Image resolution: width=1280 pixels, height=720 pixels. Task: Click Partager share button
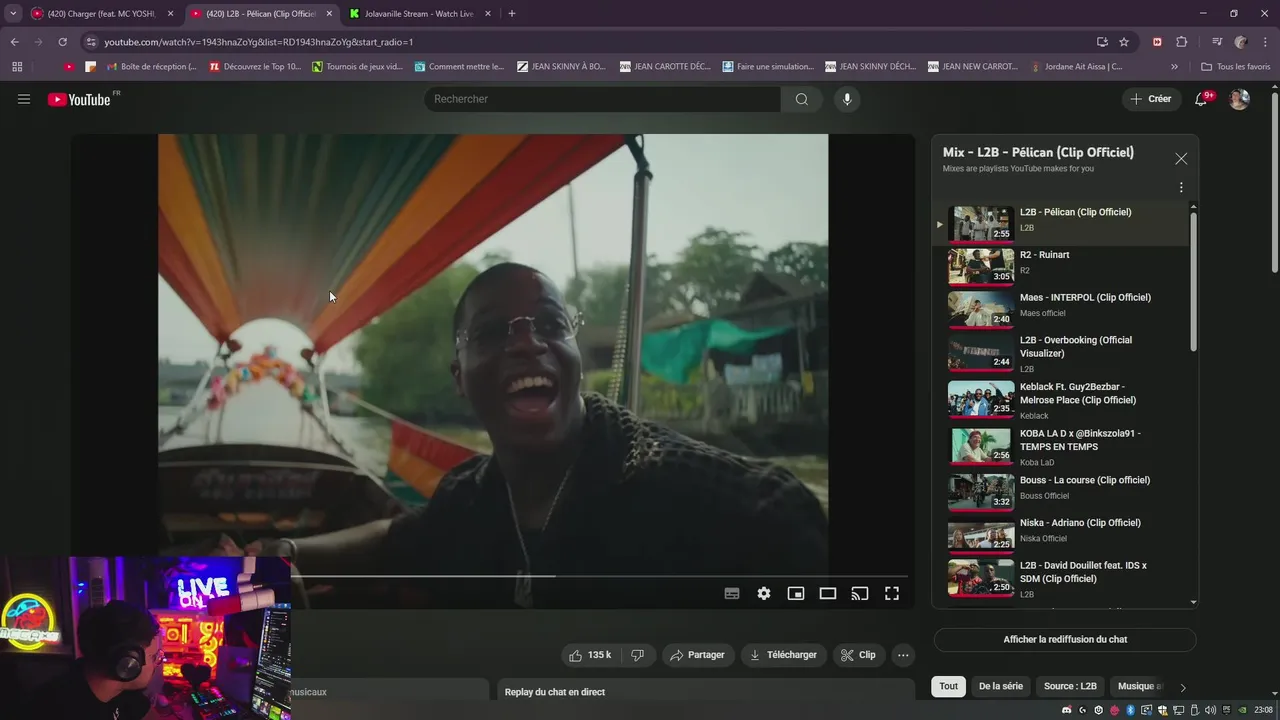pyautogui.click(x=697, y=655)
